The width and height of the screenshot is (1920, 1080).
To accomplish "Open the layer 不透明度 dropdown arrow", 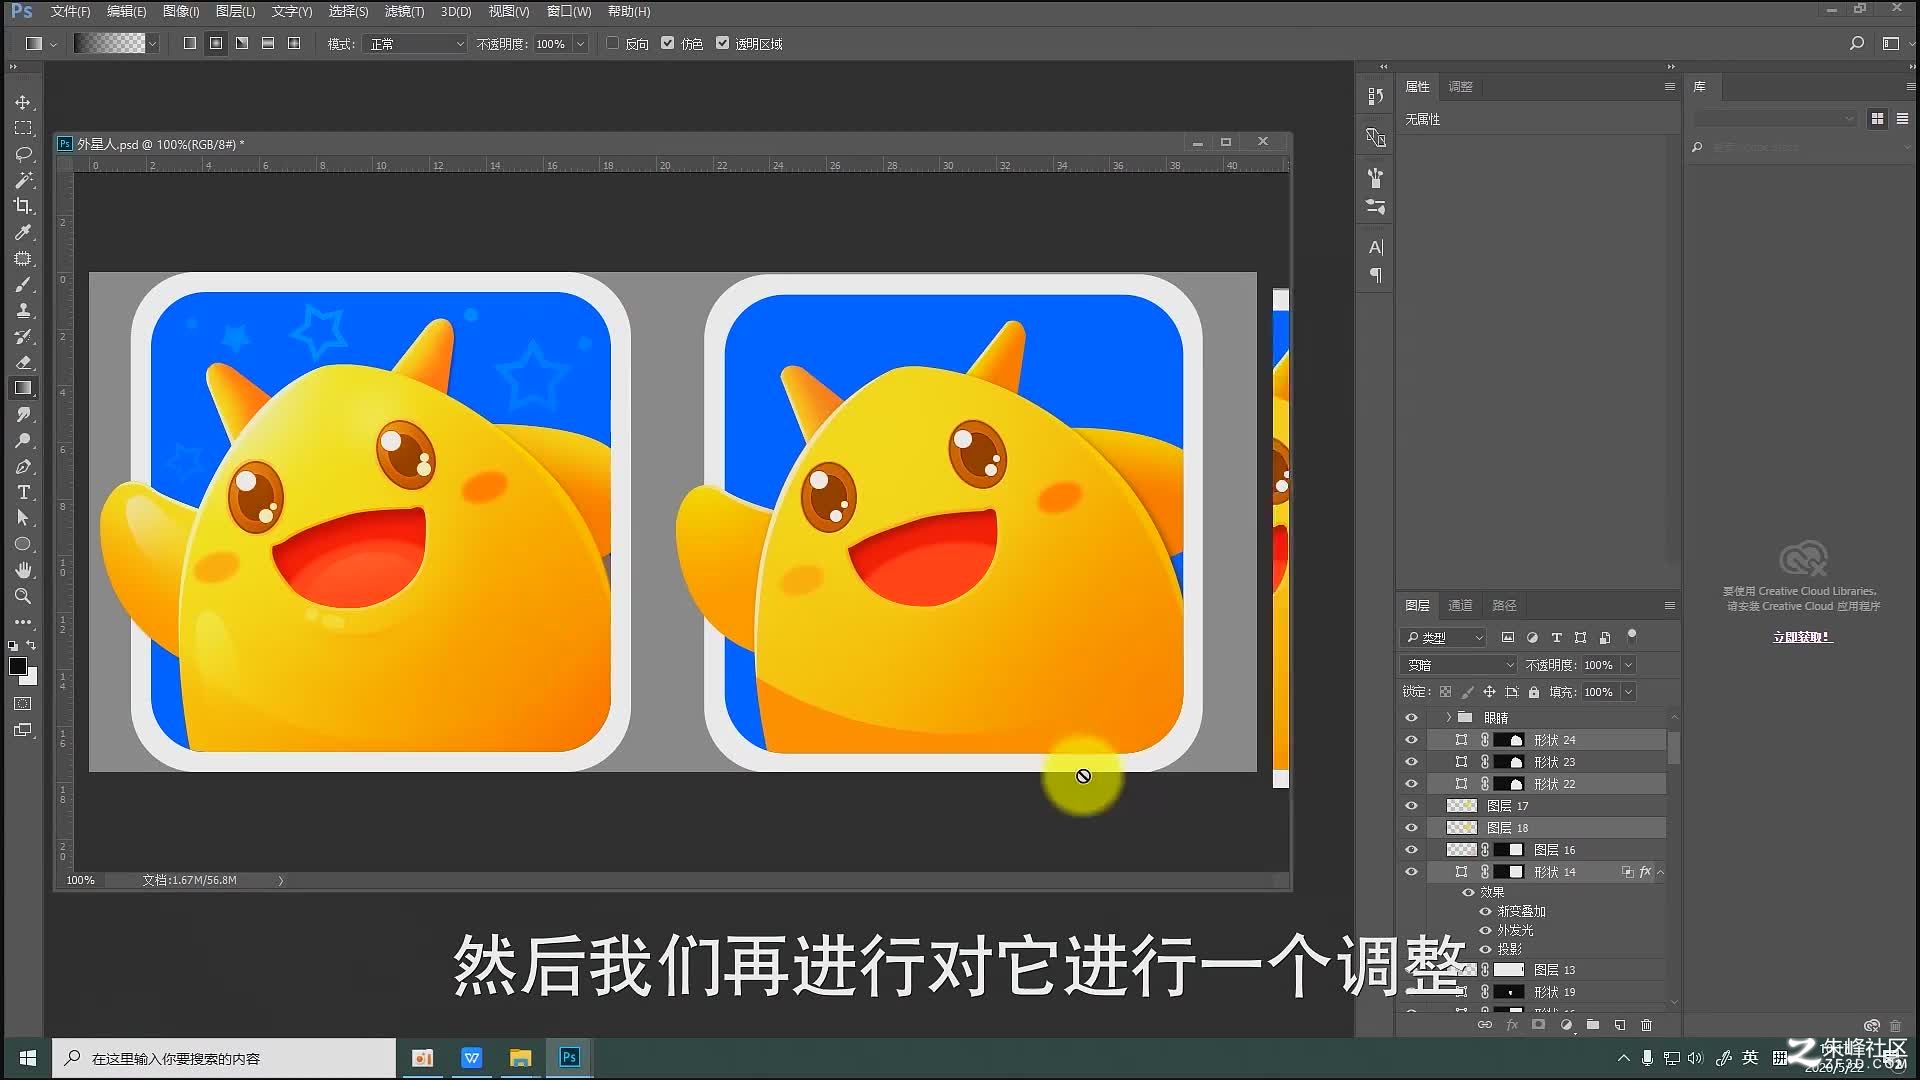I will click(x=1628, y=665).
